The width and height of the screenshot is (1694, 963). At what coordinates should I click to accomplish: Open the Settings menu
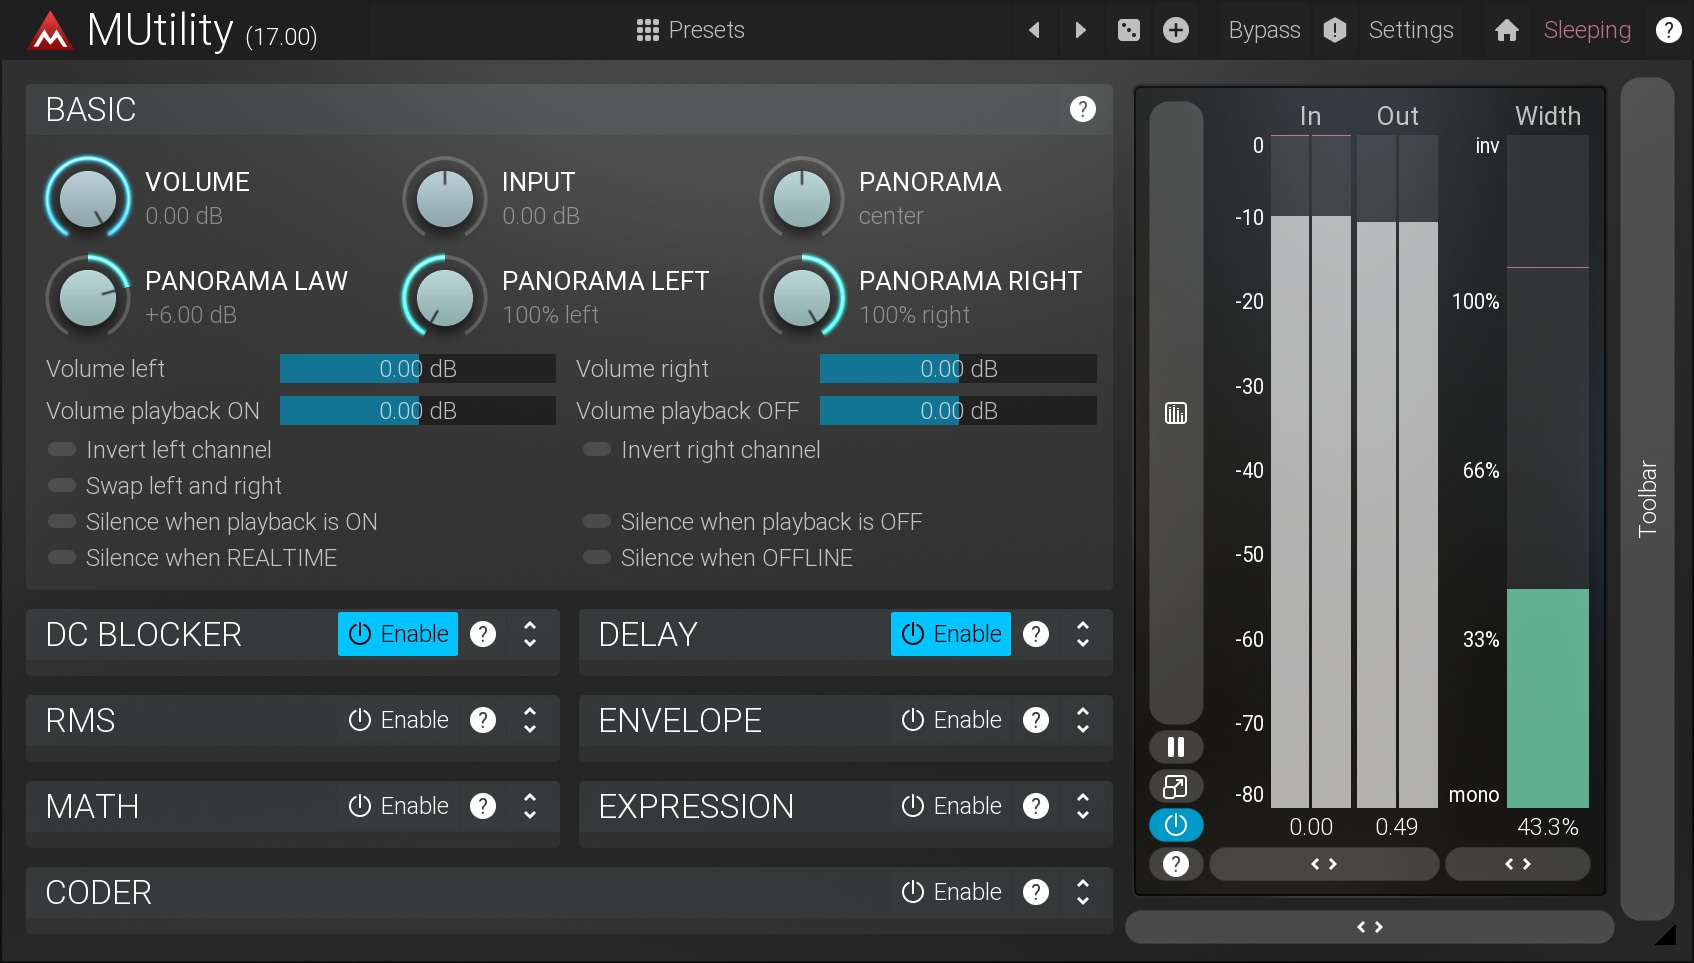coord(1410,30)
